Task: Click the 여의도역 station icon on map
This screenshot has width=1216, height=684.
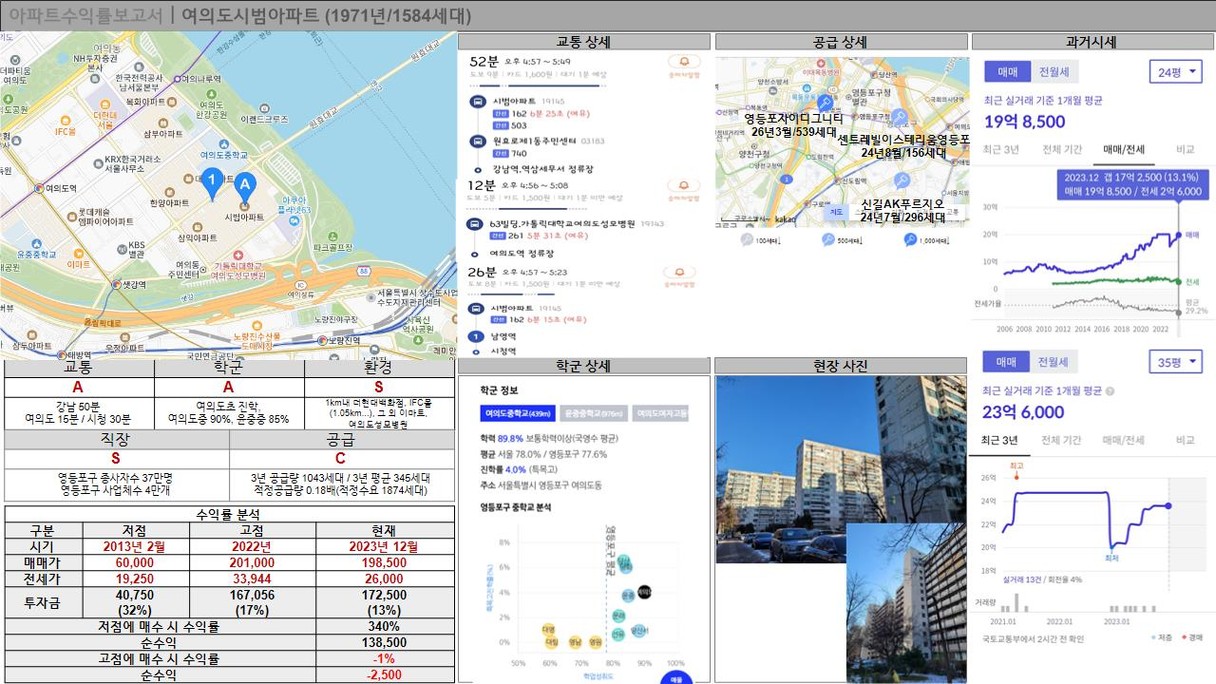Action: [x=38, y=186]
